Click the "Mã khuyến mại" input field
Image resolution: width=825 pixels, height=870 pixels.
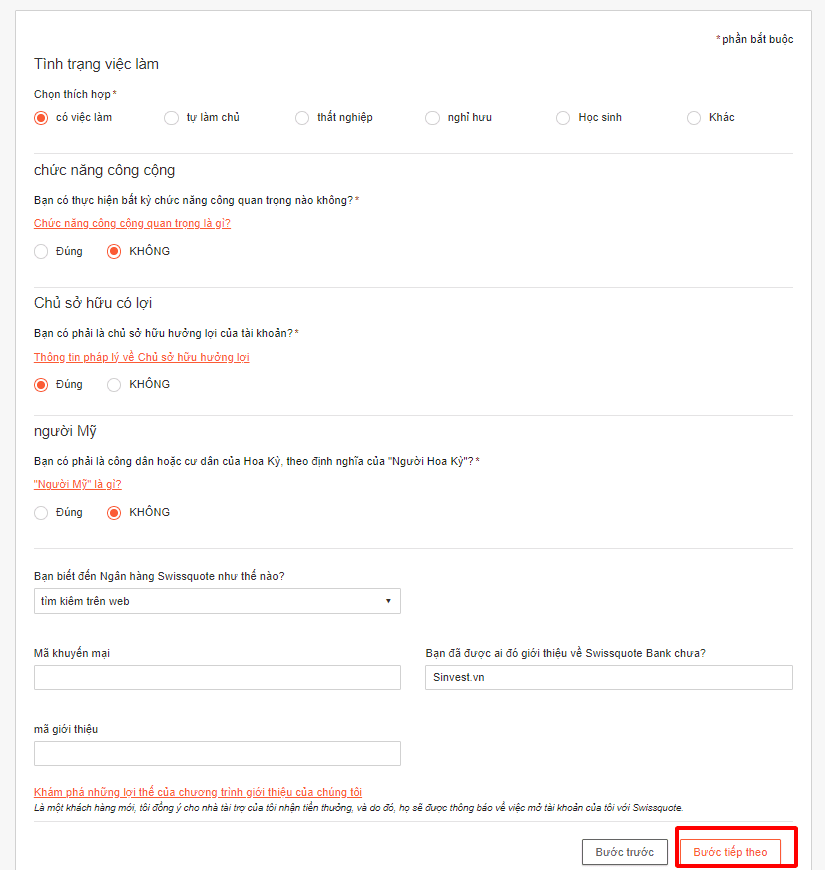[217, 677]
